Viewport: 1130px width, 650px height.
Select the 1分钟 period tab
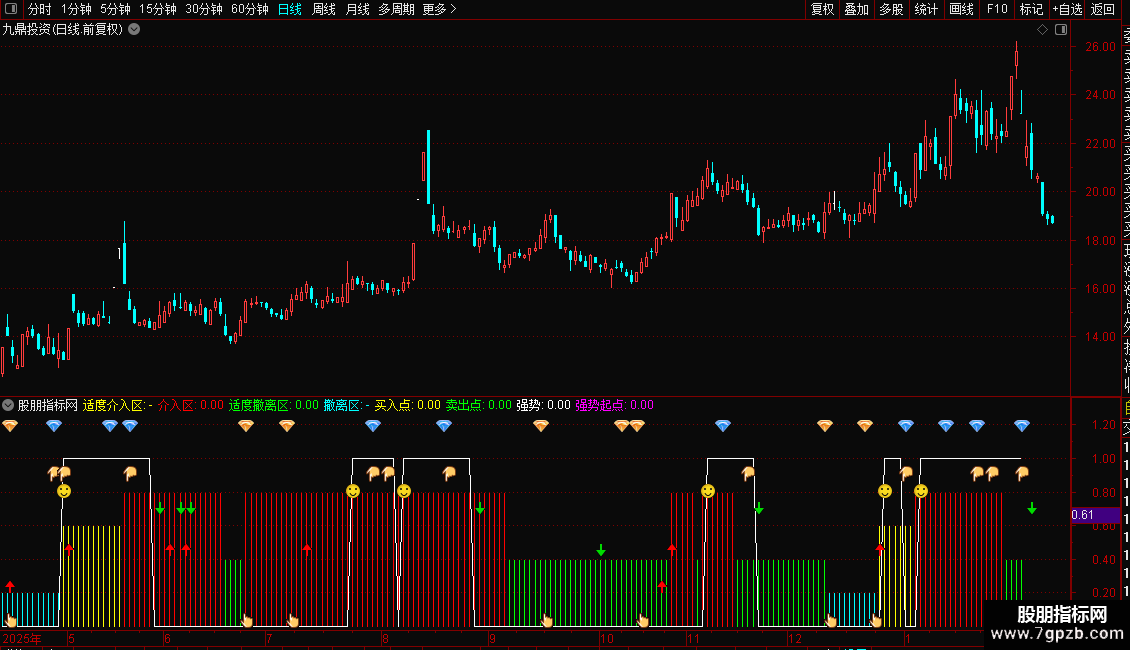click(76, 9)
